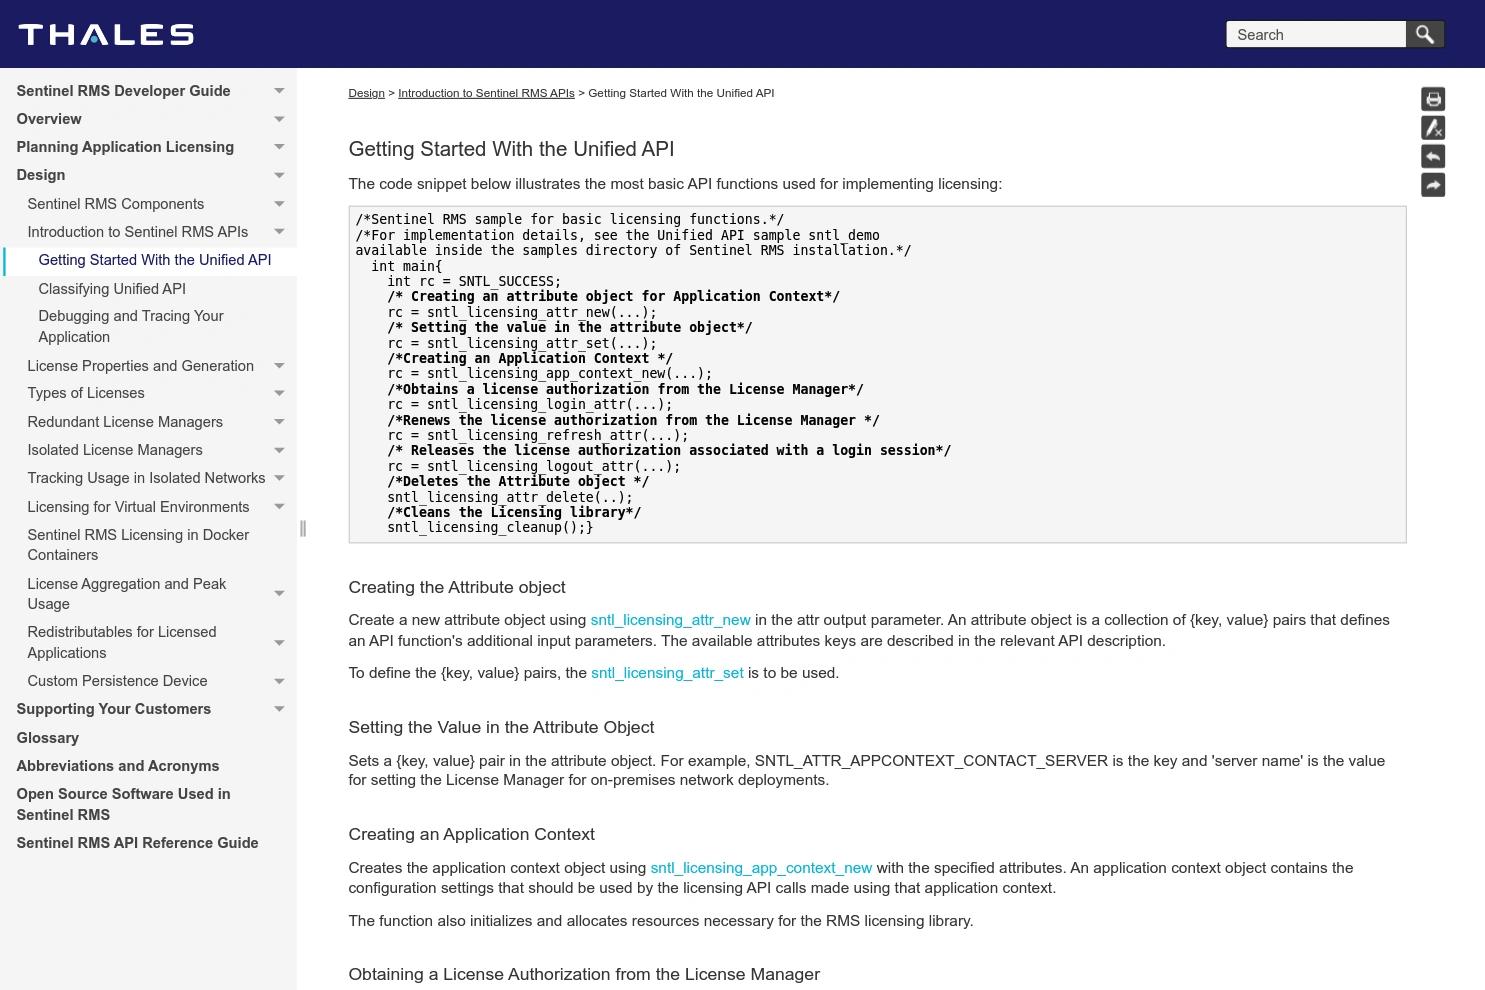
Task: Open Sentinel RMS API Reference Guide
Action: tap(137, 843)
